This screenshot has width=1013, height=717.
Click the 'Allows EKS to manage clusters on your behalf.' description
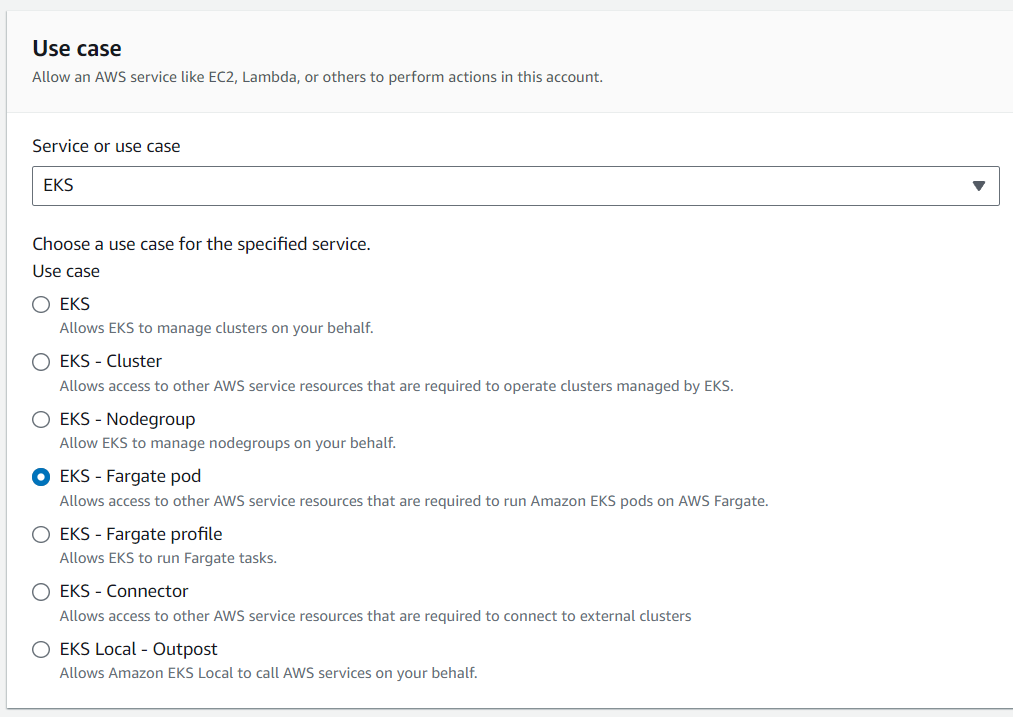pyautogui.click(x=216, y=328)
